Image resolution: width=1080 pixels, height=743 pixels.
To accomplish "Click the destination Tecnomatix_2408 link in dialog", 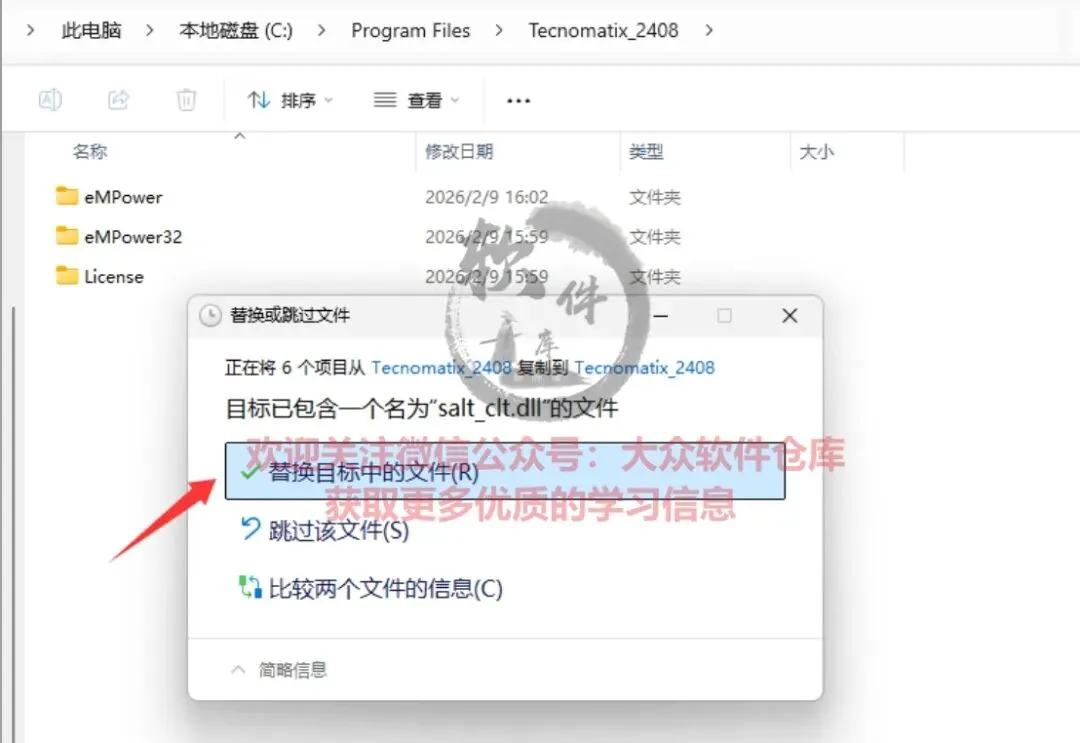I will [x=645, y=368].
